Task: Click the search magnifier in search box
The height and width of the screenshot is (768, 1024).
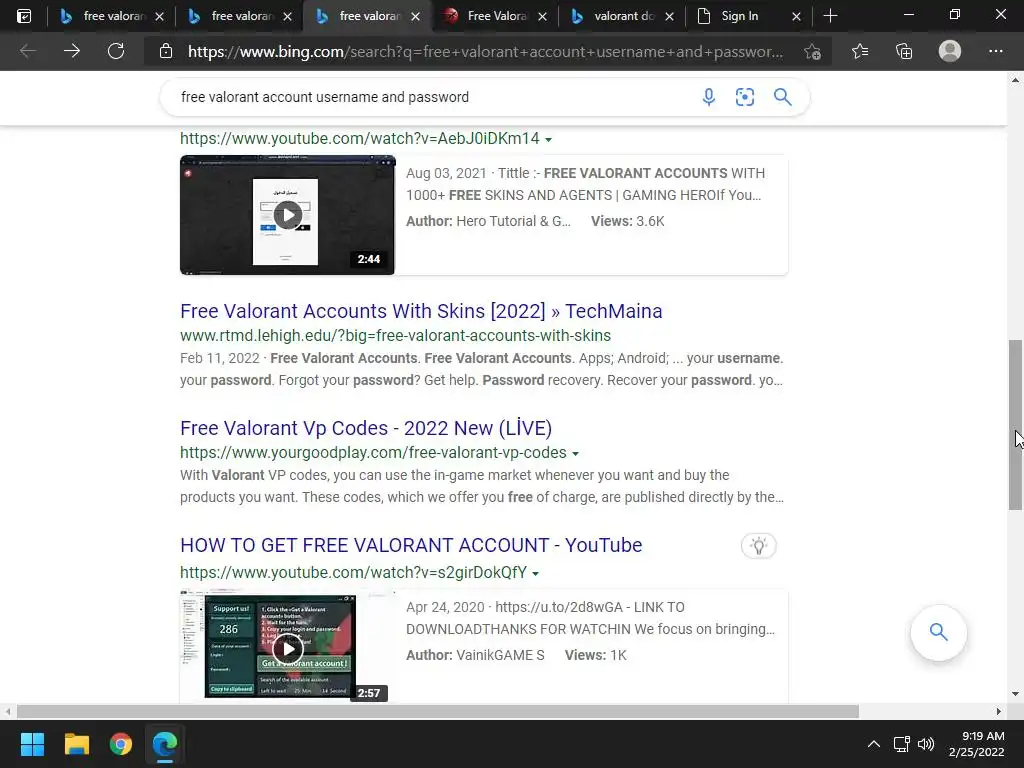Action: pos(782,97)
